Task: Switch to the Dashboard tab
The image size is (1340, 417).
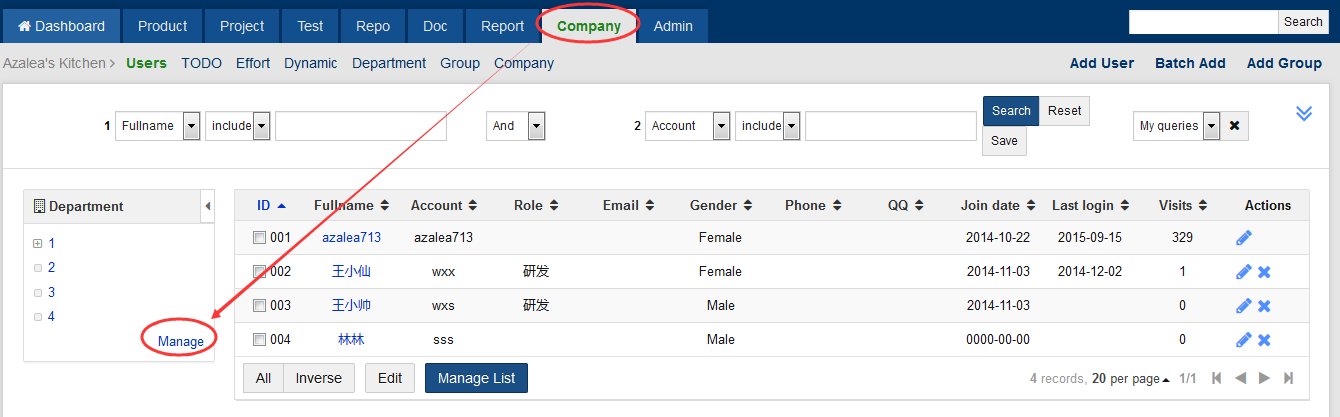Action: coord(62,26)
